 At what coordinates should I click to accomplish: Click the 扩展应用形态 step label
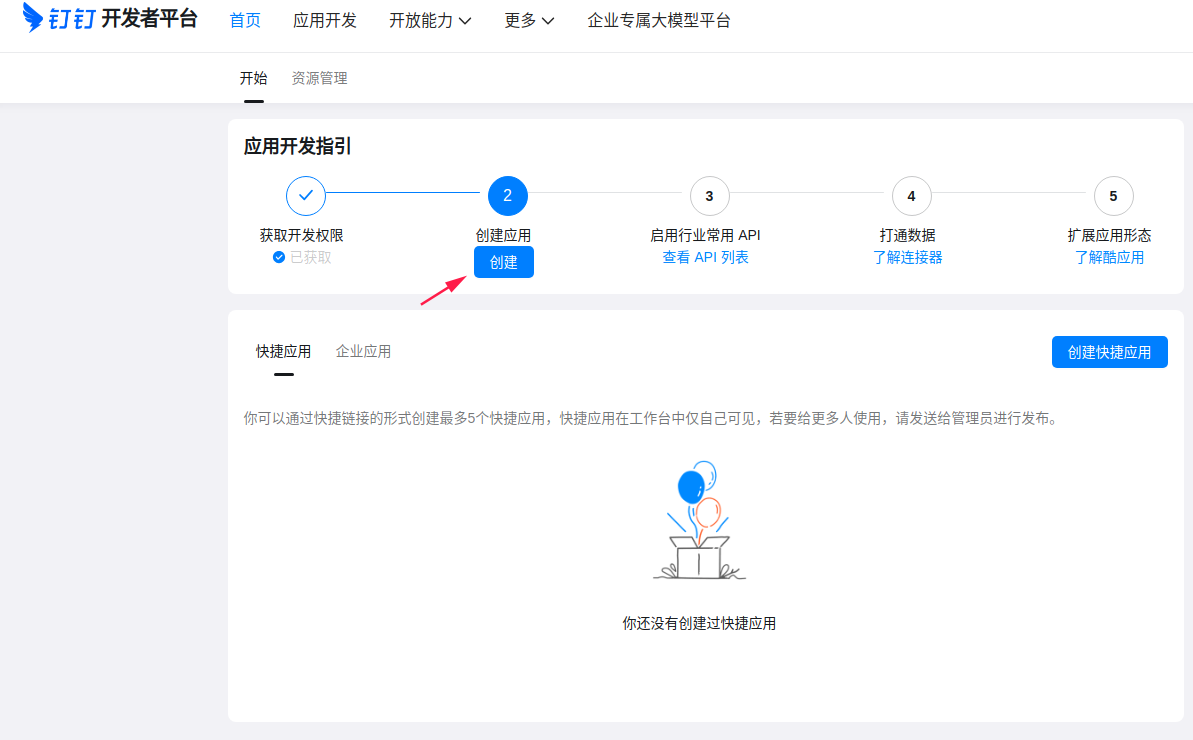click(1109, 235)
